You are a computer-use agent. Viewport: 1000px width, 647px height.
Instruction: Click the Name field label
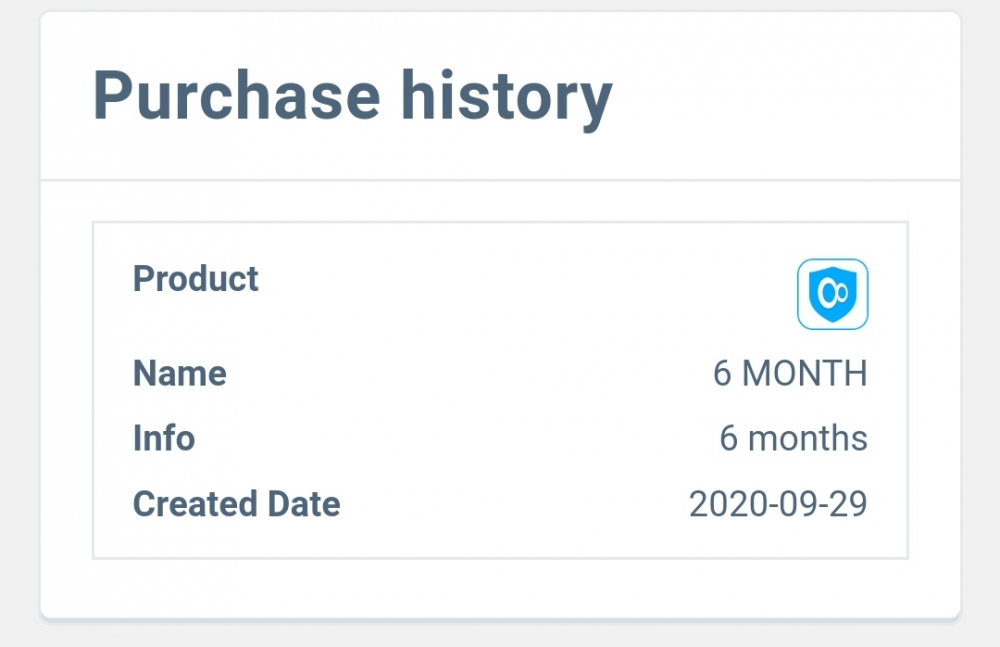180,373
